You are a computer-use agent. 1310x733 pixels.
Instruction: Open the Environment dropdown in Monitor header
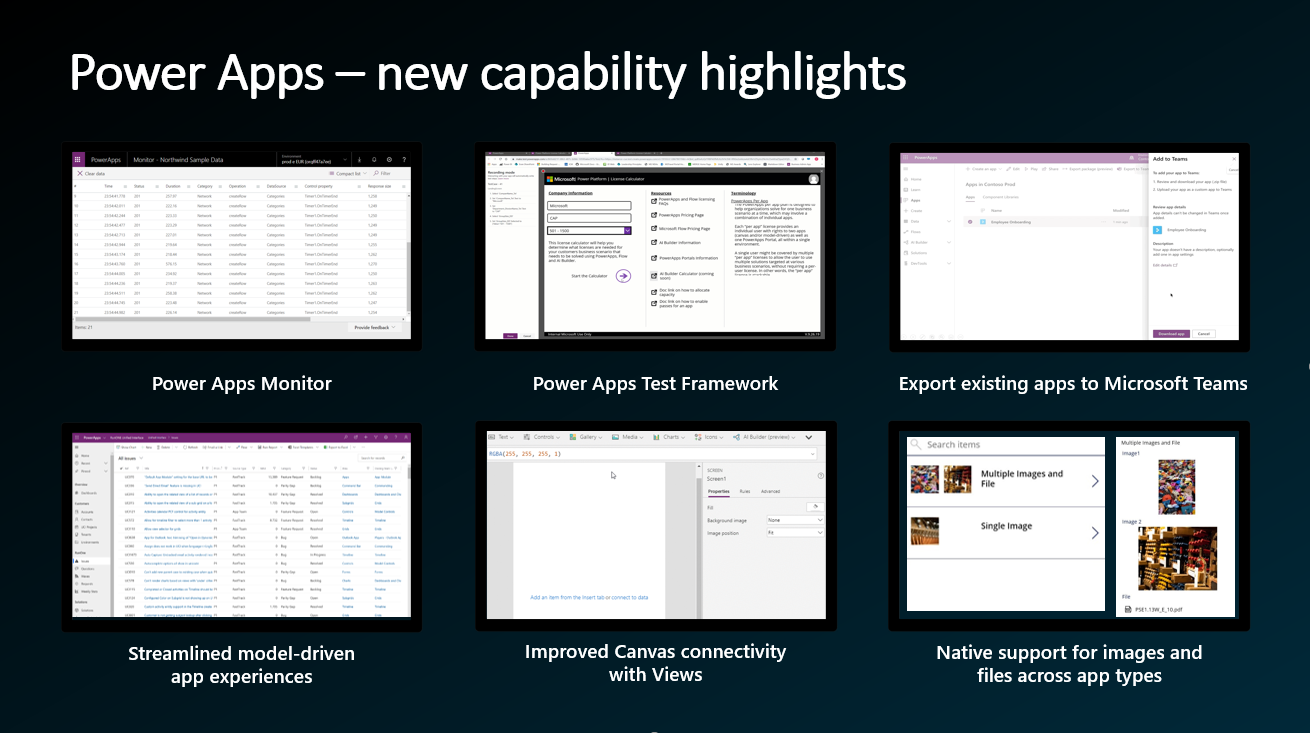tap(316, 159)
